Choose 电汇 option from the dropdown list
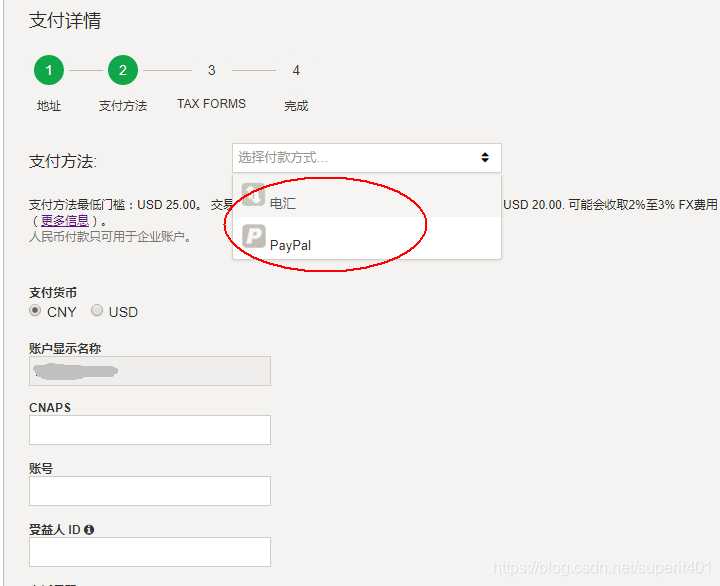The width and height of the screenshot is (720, 586). (x=366, y=196)
